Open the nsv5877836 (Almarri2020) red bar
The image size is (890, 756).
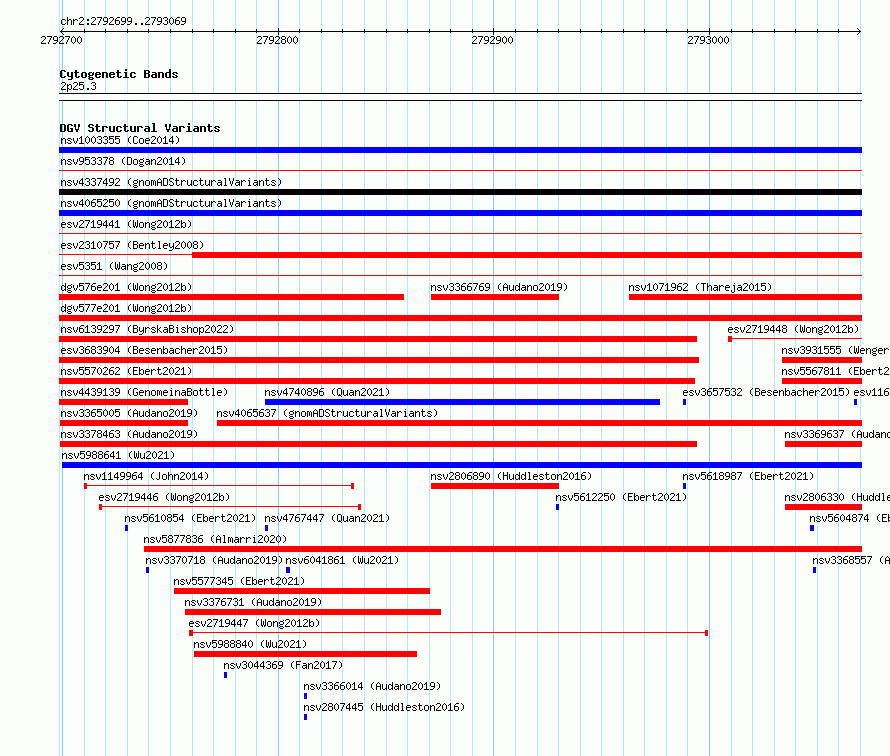pyautogui.click(x=503, y=549)
